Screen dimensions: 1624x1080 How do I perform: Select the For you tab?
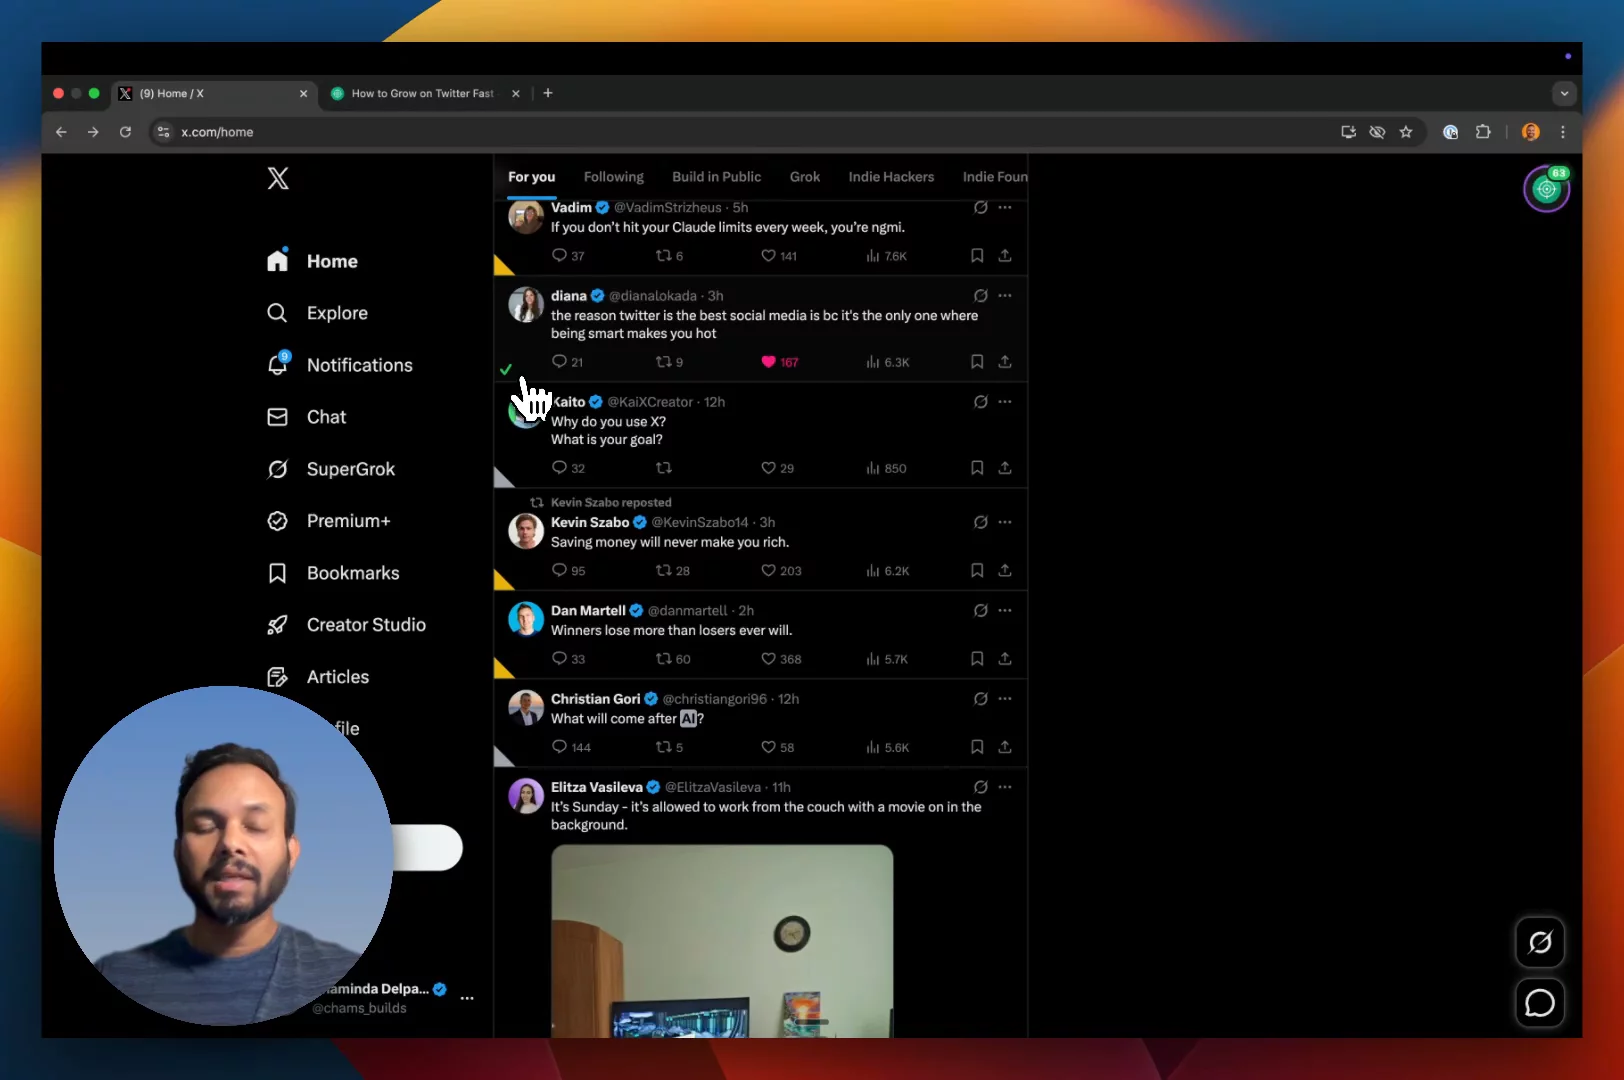(x=531, y=177)
